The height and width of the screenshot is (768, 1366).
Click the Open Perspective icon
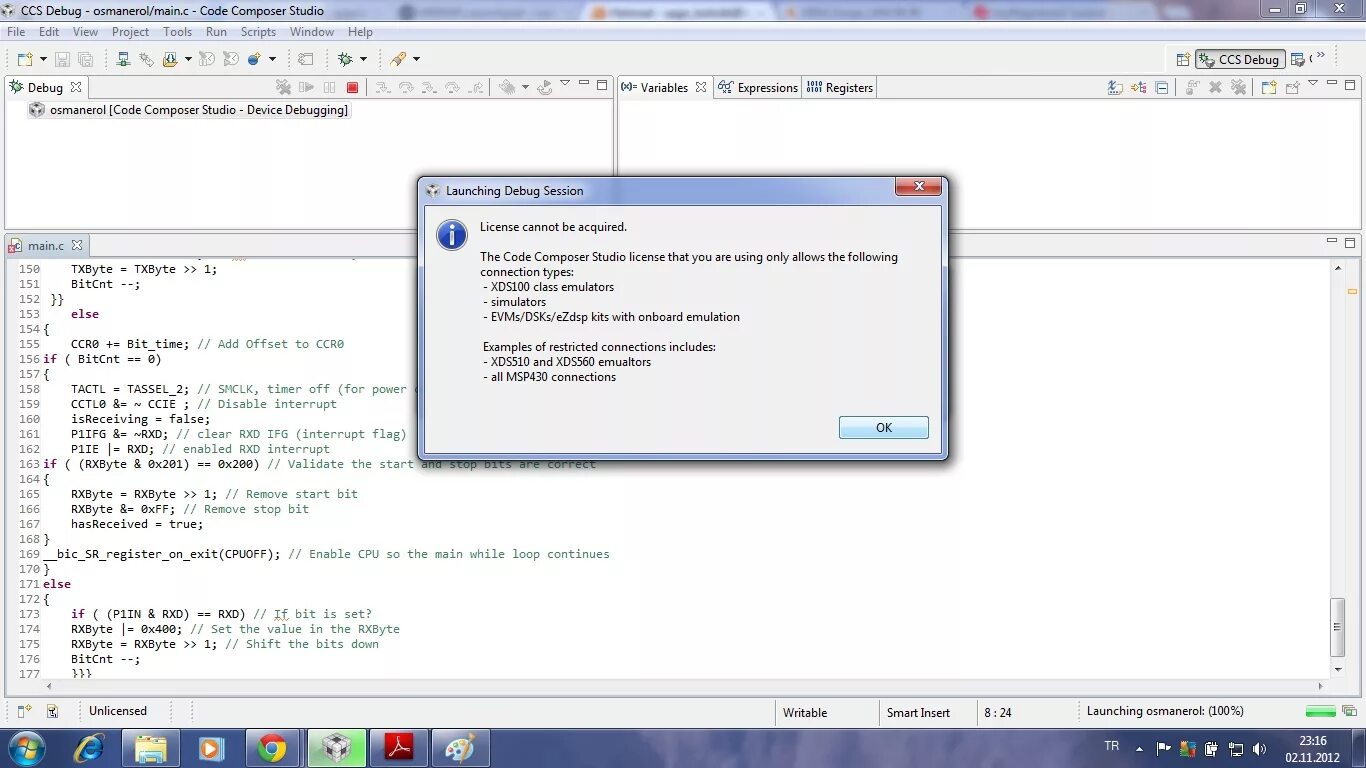1182,59
